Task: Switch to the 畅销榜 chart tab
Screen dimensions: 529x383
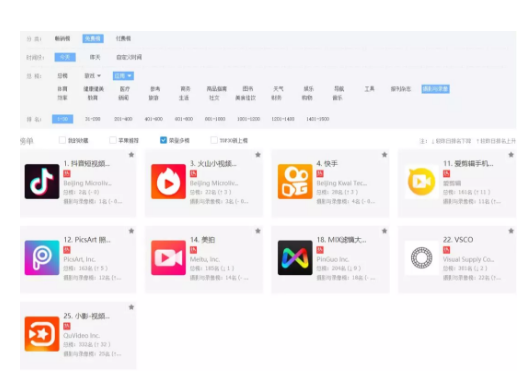Action: coord(62,38)
